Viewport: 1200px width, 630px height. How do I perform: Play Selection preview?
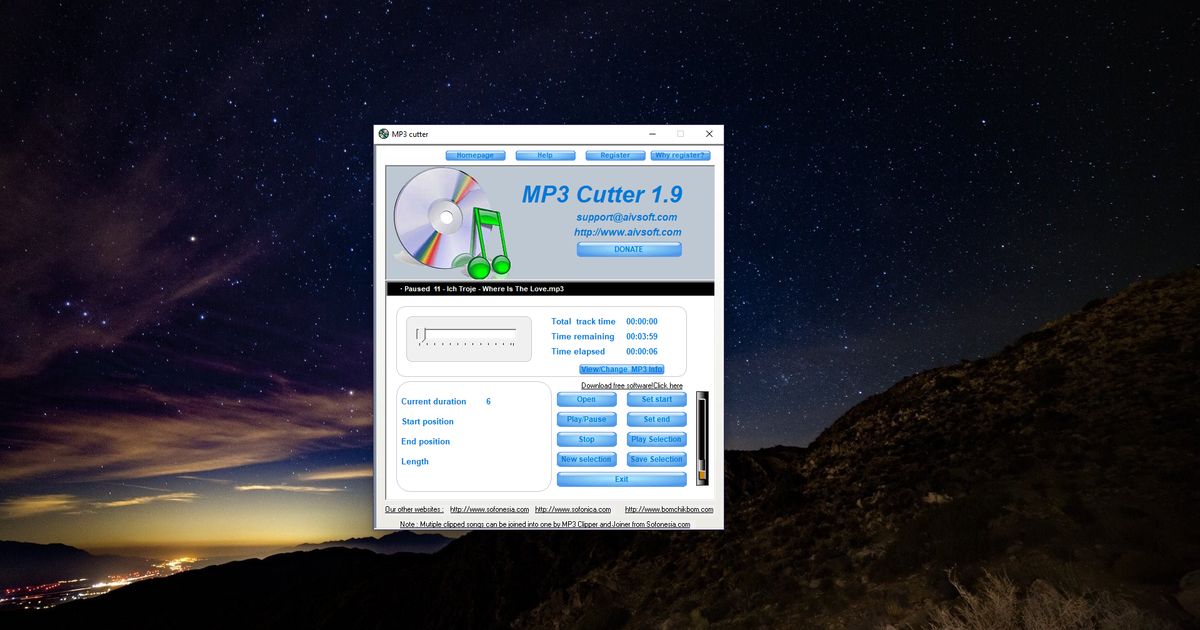pos(656,440)
